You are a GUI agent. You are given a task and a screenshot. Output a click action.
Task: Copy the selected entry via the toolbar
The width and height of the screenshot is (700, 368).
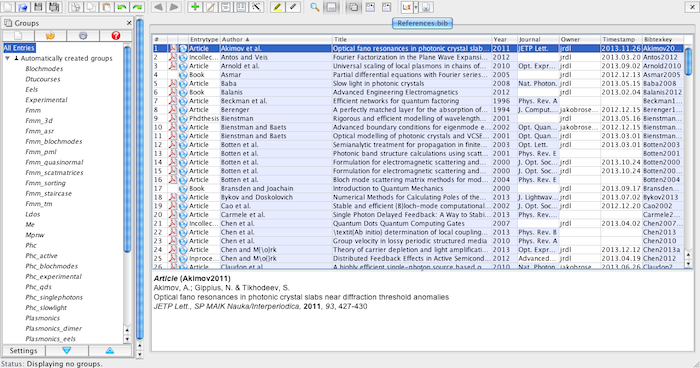91,7
